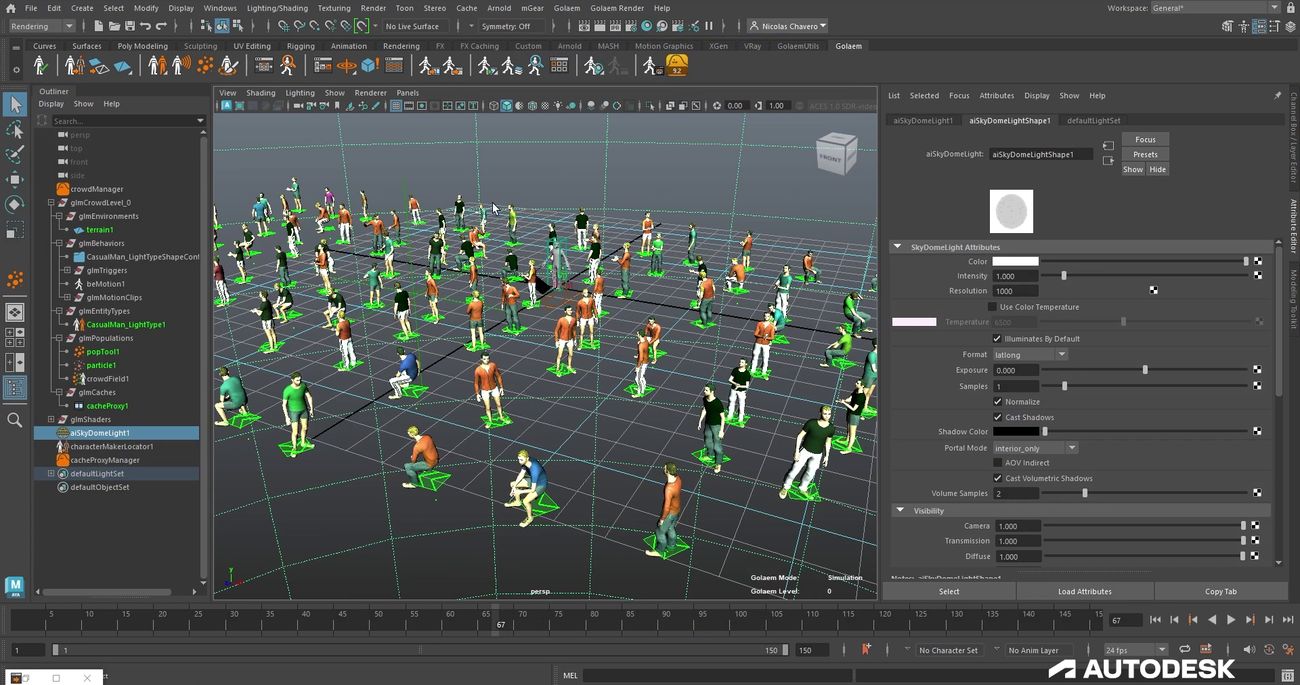Screen dimensions: 1300x685
Task: Open the Symmetry: Off dropdown
Action: (x=511, y=26)
